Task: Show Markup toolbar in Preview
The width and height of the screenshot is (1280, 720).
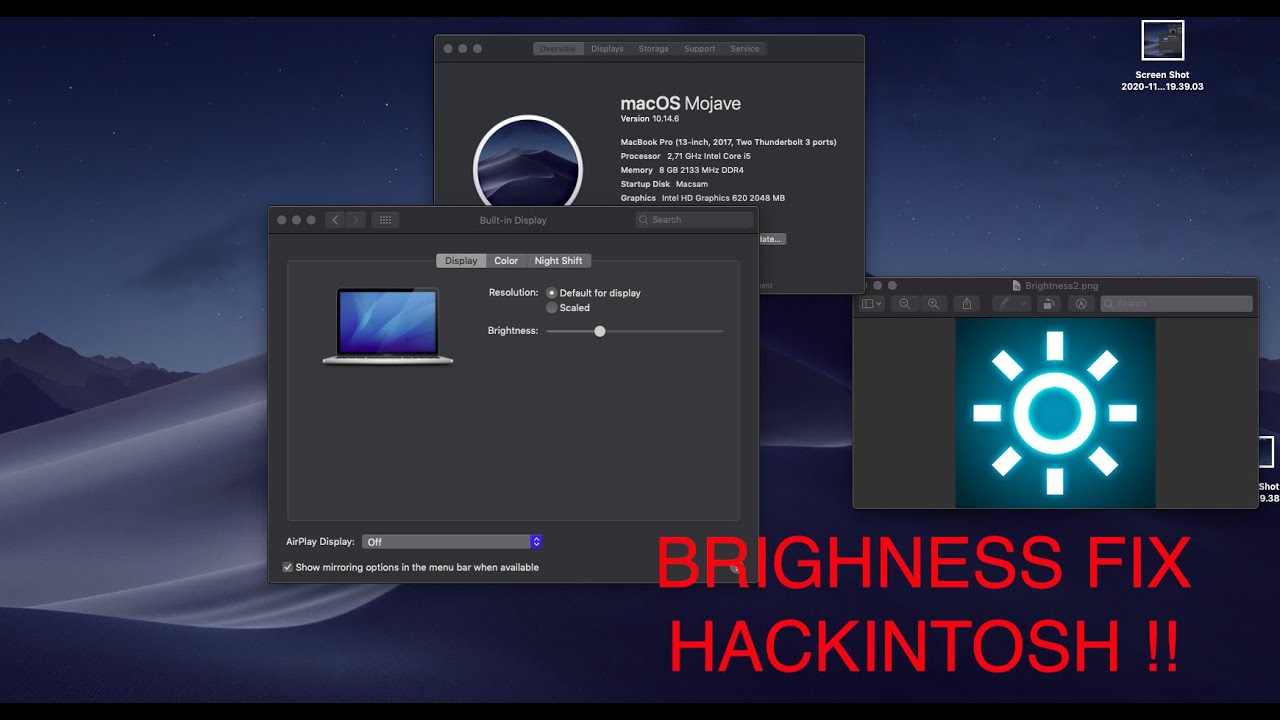Action: tap(1080, 303)
